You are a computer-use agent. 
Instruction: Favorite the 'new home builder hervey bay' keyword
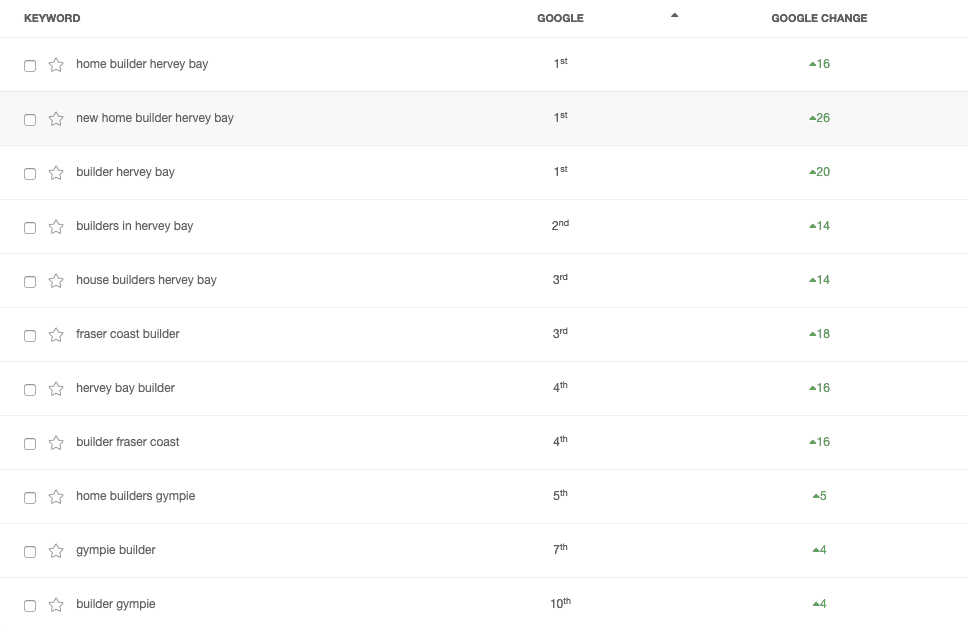[x=56, y=119]
